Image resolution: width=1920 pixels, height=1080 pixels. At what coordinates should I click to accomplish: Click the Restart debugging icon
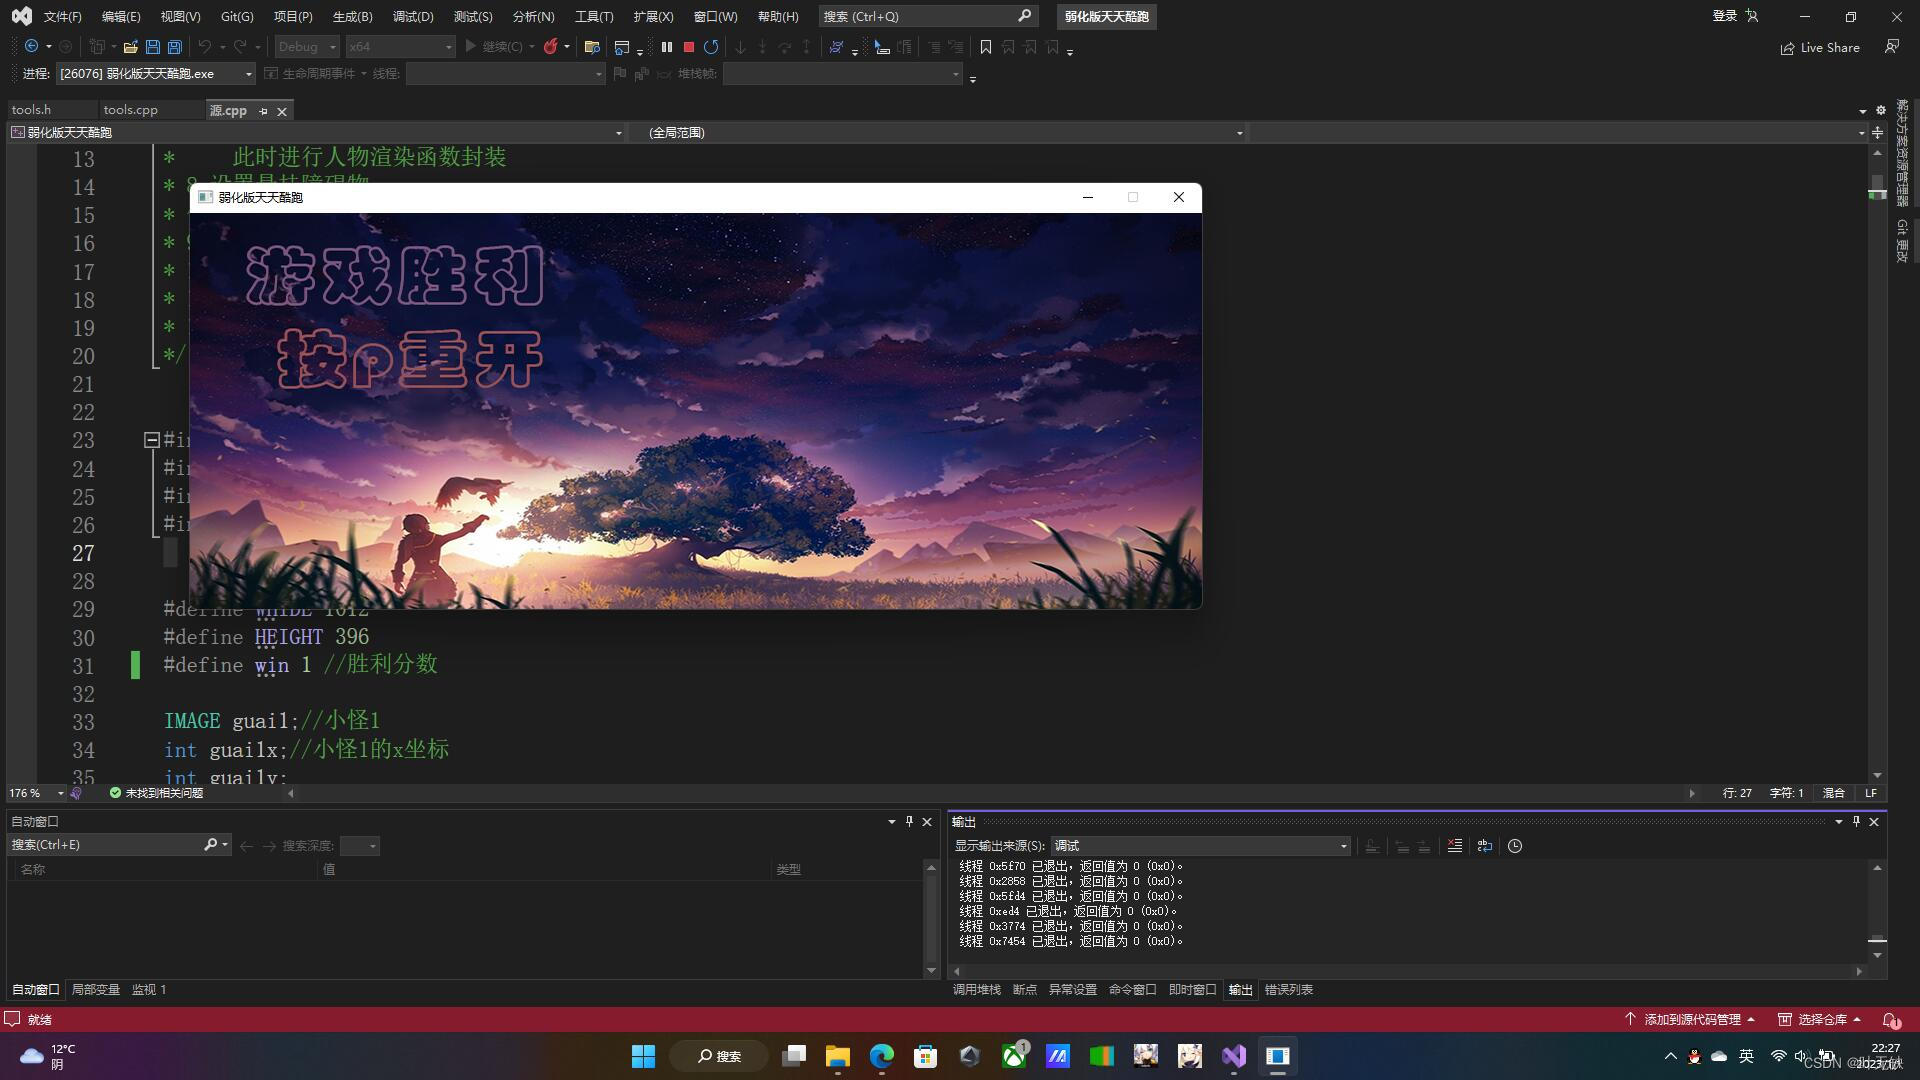click(711, 47)
